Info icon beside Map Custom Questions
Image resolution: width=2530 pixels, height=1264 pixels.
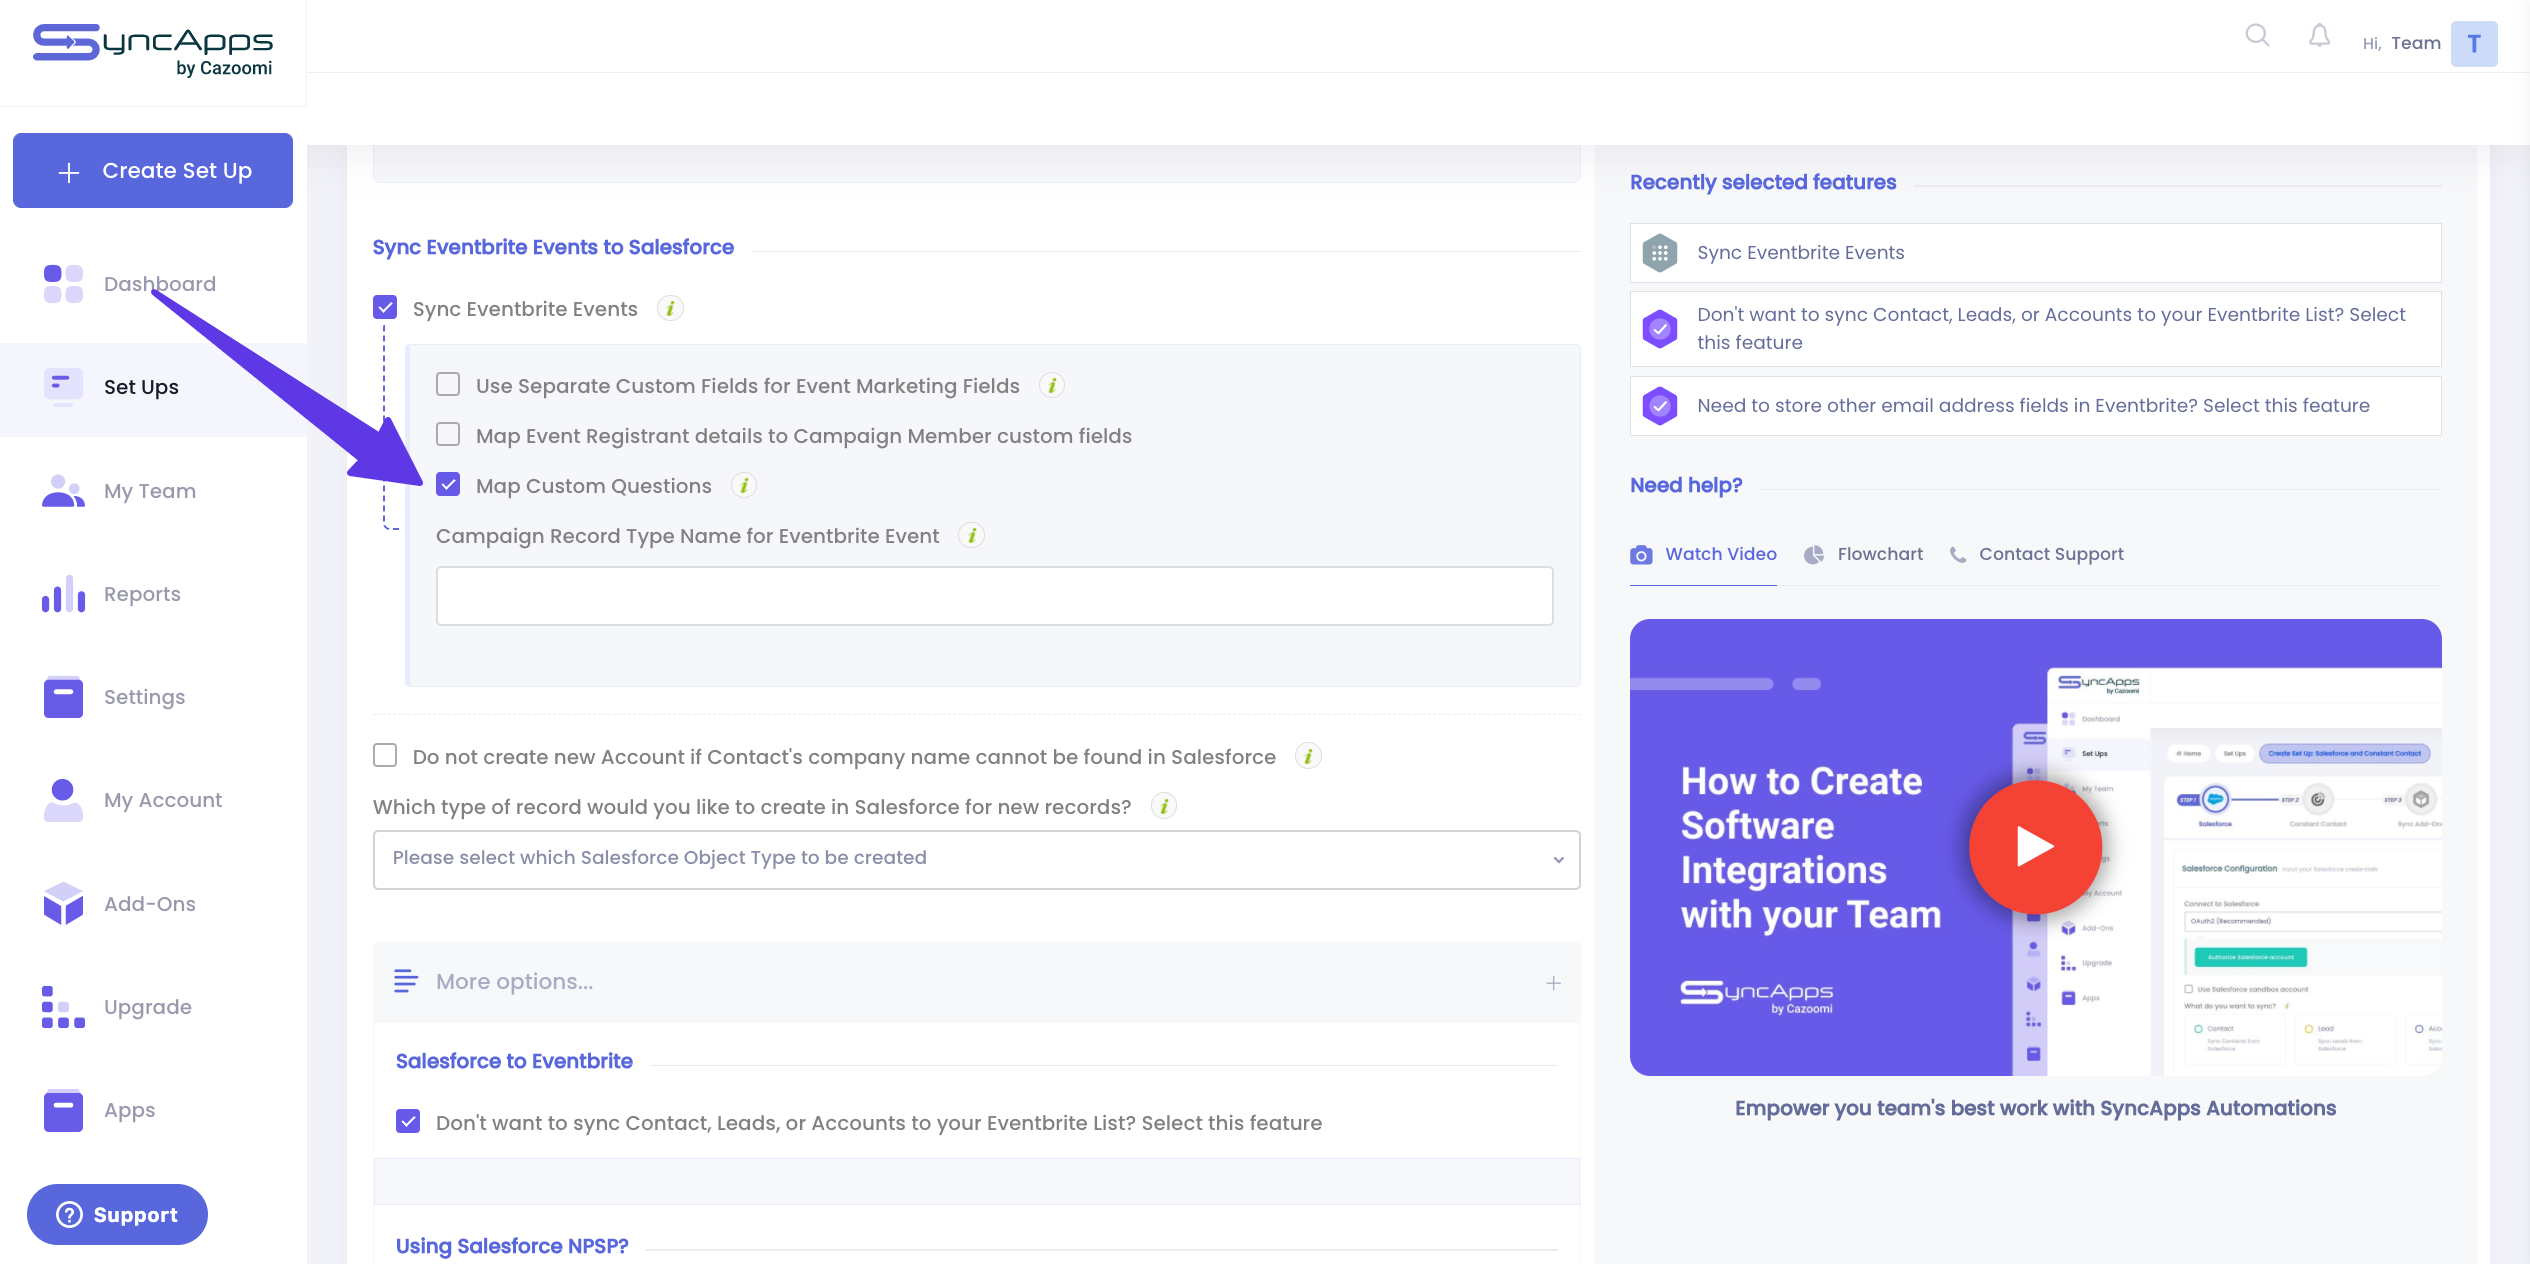click(744, 485)
